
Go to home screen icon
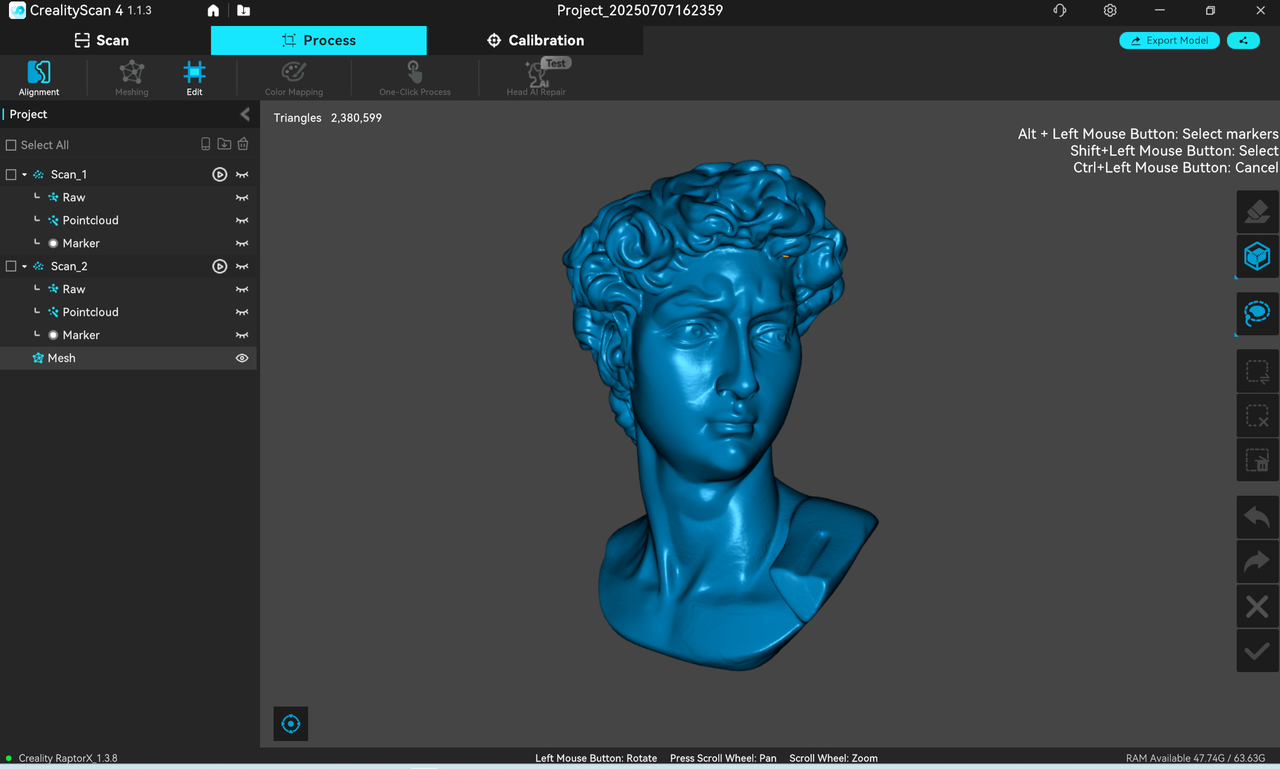pos(213,11)
